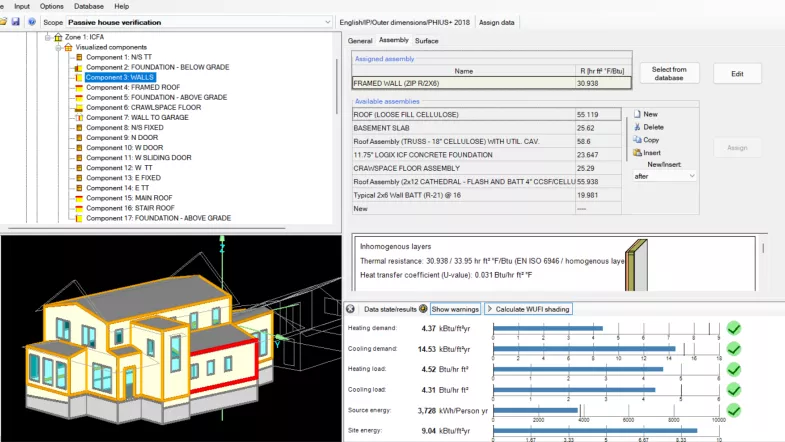
Task: Close results panel with the X icon
Action: (x=351, y=309)
